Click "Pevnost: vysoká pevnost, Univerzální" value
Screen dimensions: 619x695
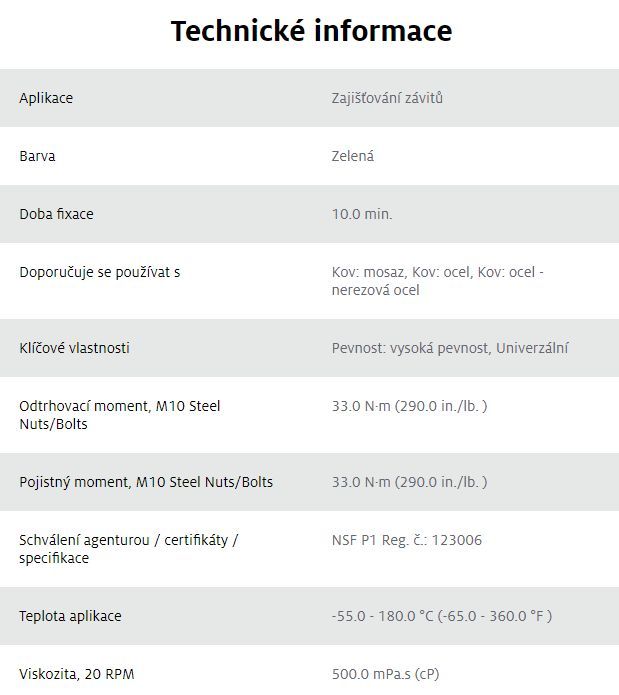tap(450, 348)
